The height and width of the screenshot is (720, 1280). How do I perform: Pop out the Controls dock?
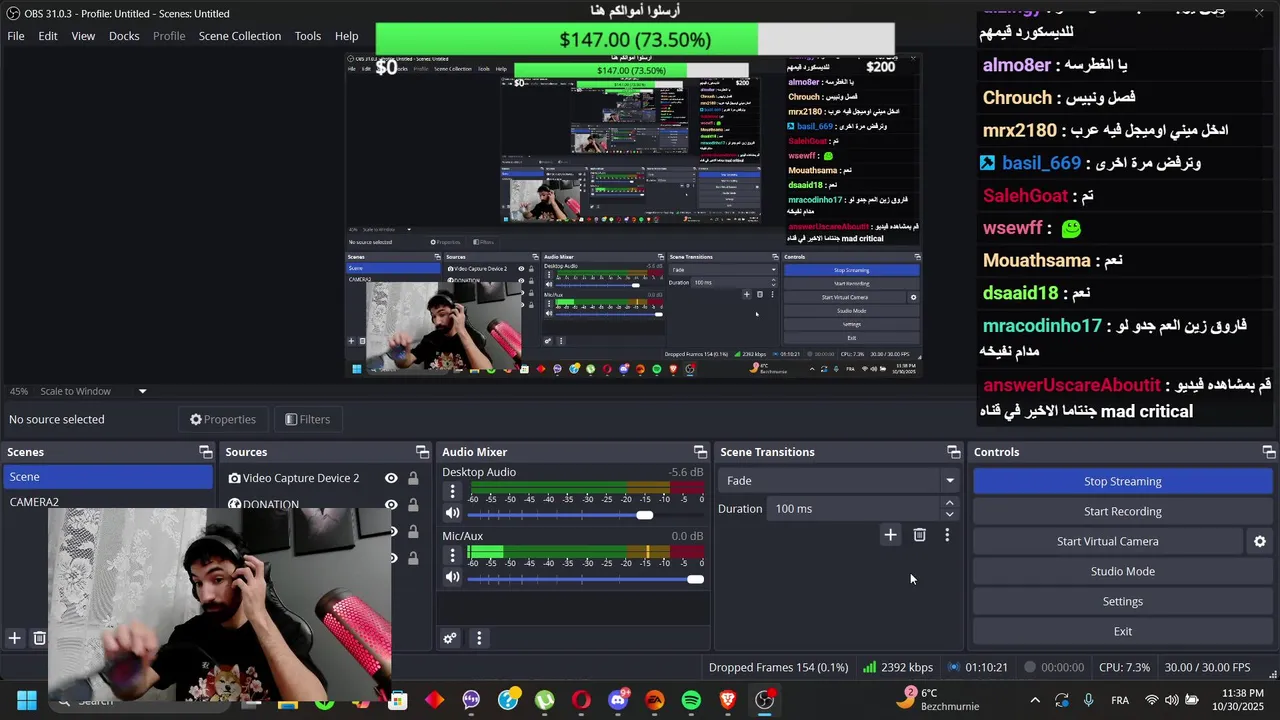pyautogui.click(x=1268, y=452)
